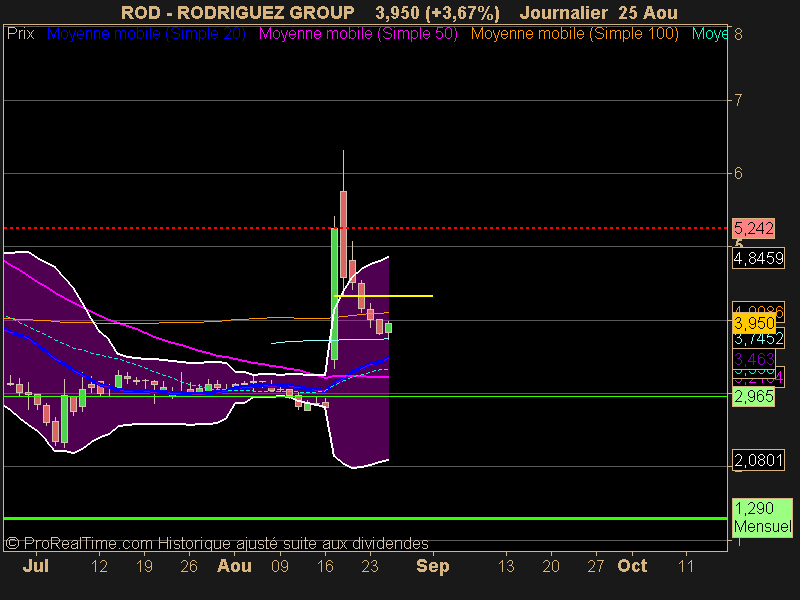Click the 2,0801 lower band value
800x600 pixels.
pos(758,460)
